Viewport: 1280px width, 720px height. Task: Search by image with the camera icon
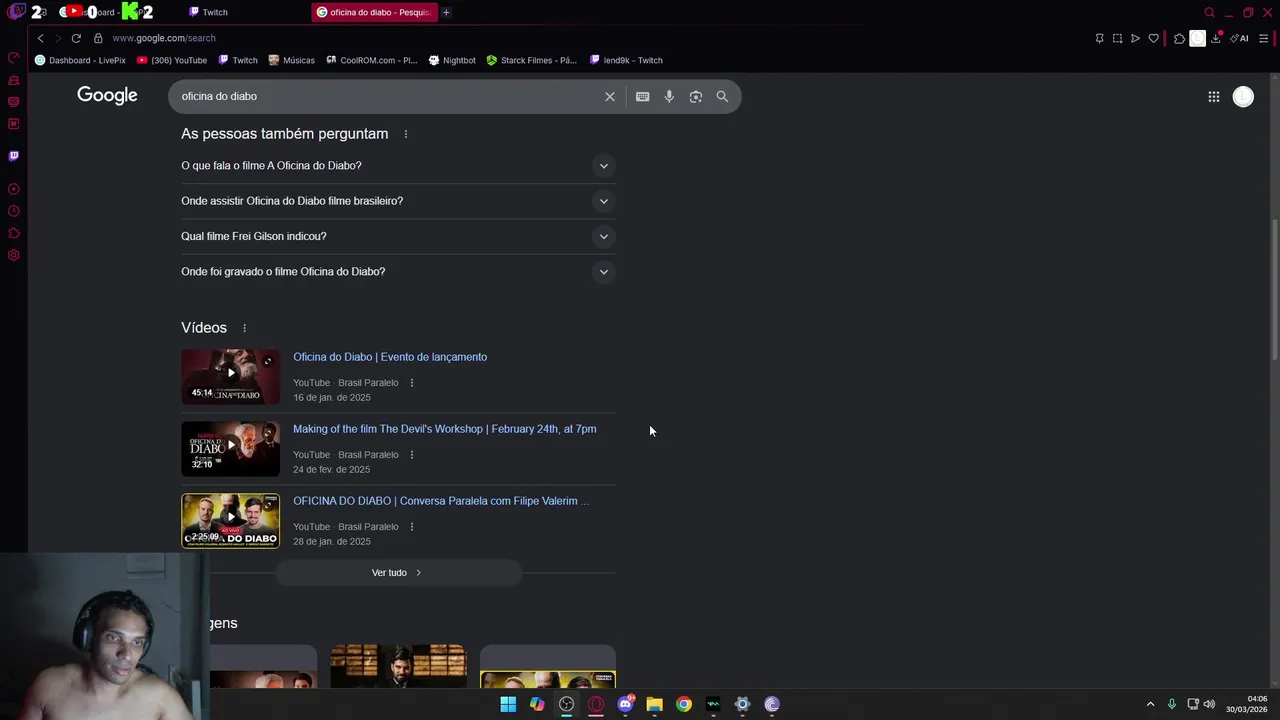tap(696, 96)
